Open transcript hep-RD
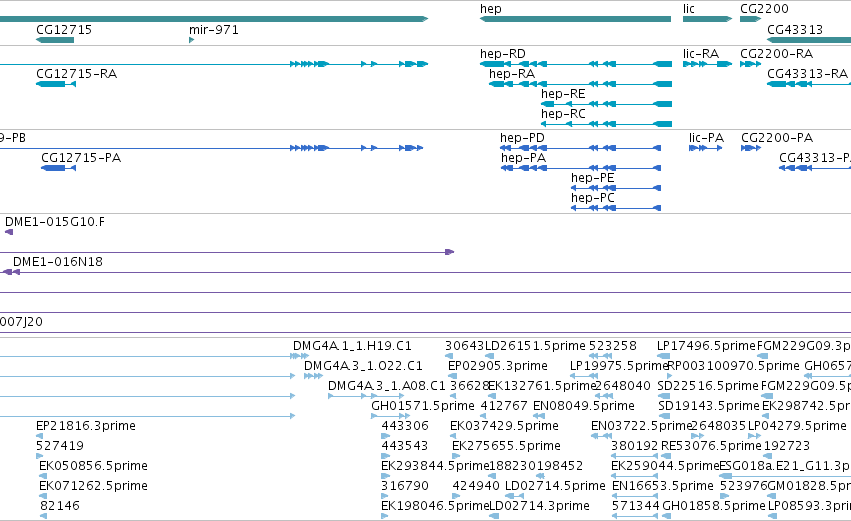Screen dimensions: 851x521 coord(503,54)
